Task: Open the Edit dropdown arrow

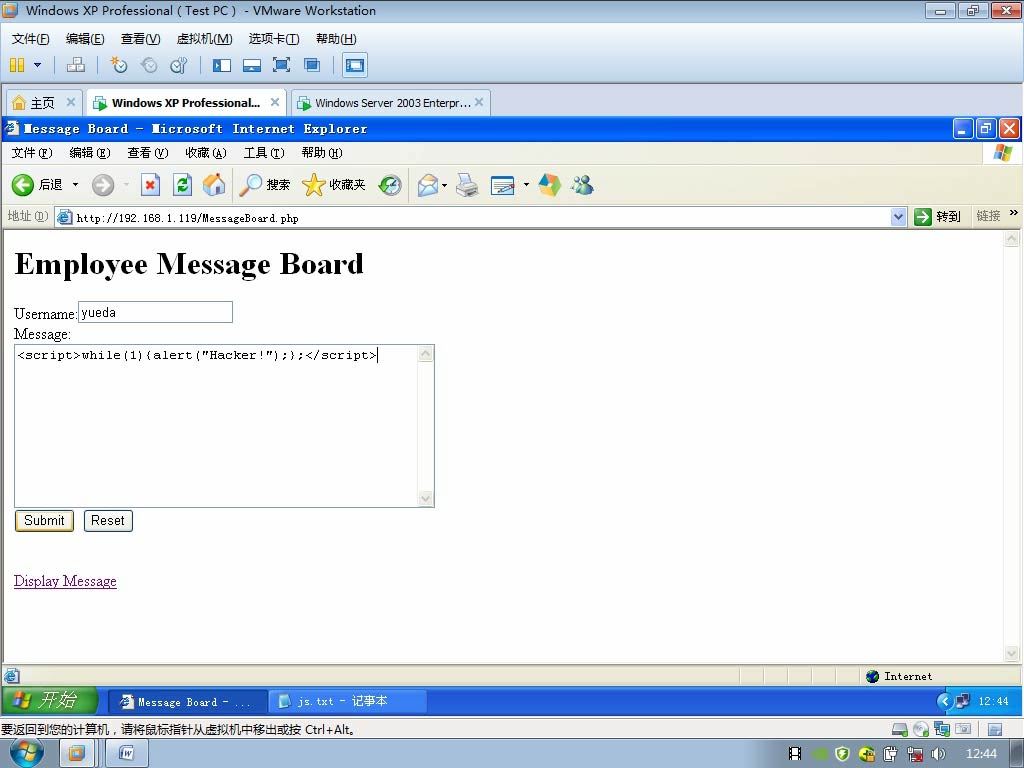Action: 526,185
